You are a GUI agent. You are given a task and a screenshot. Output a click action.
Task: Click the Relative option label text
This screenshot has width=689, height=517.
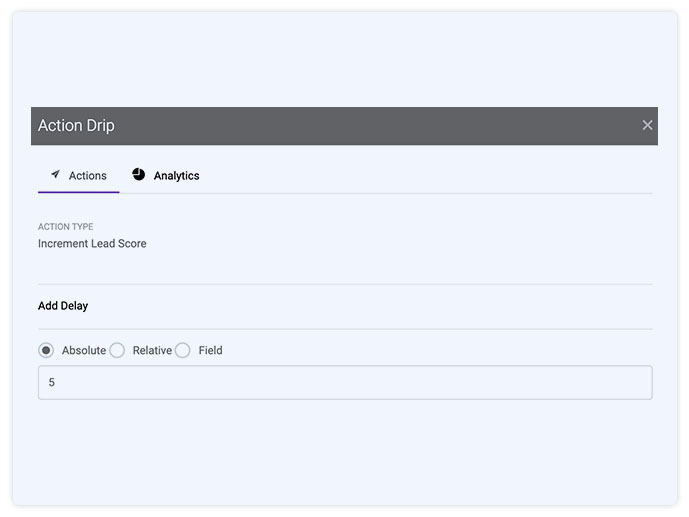point(152,351)
